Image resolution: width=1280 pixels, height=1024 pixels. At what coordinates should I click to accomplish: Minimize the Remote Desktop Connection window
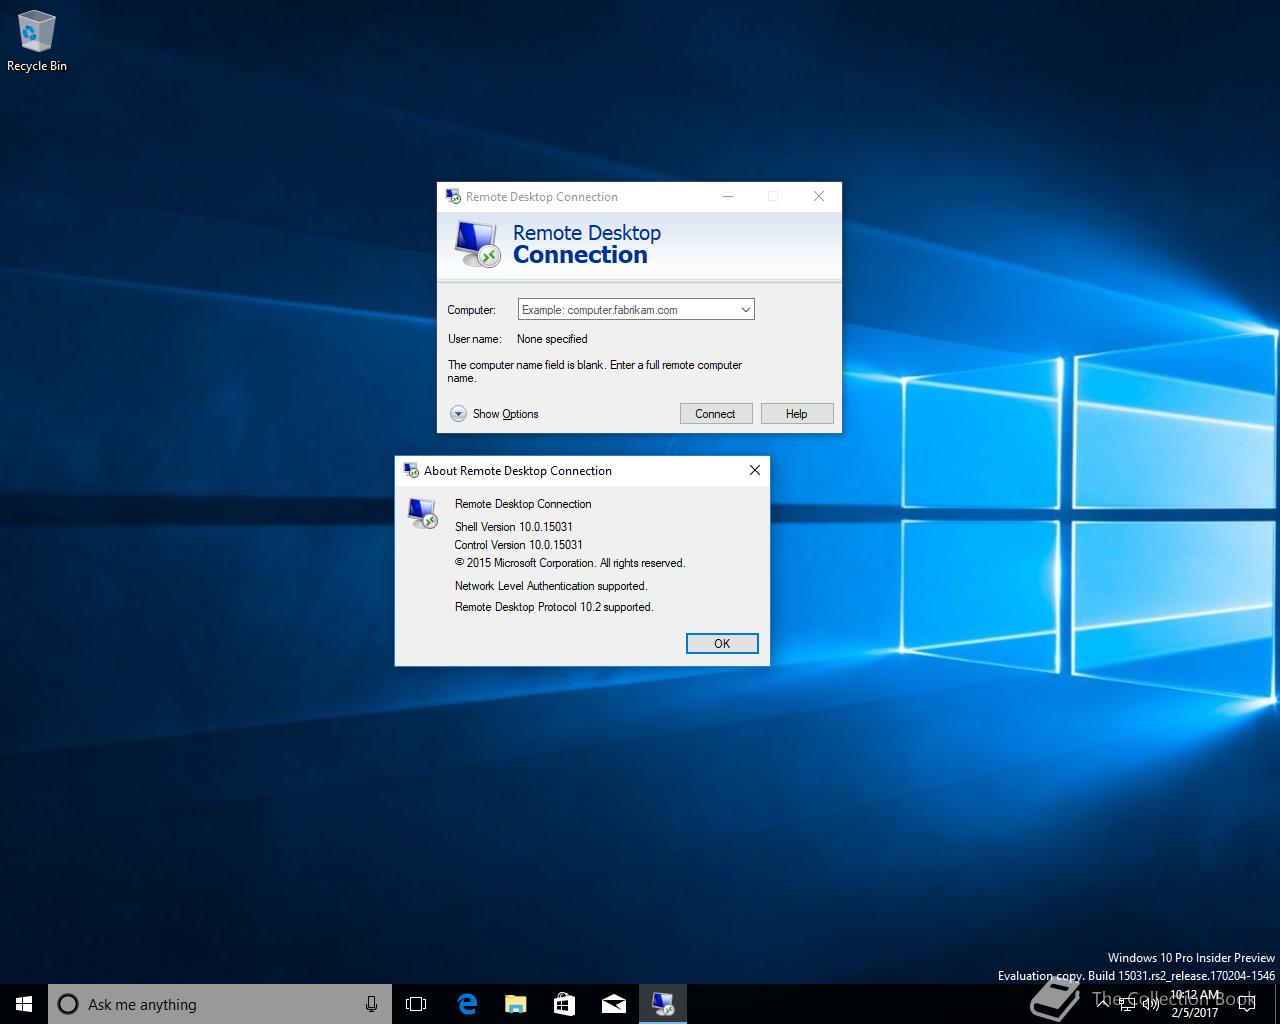coord(727,196)
